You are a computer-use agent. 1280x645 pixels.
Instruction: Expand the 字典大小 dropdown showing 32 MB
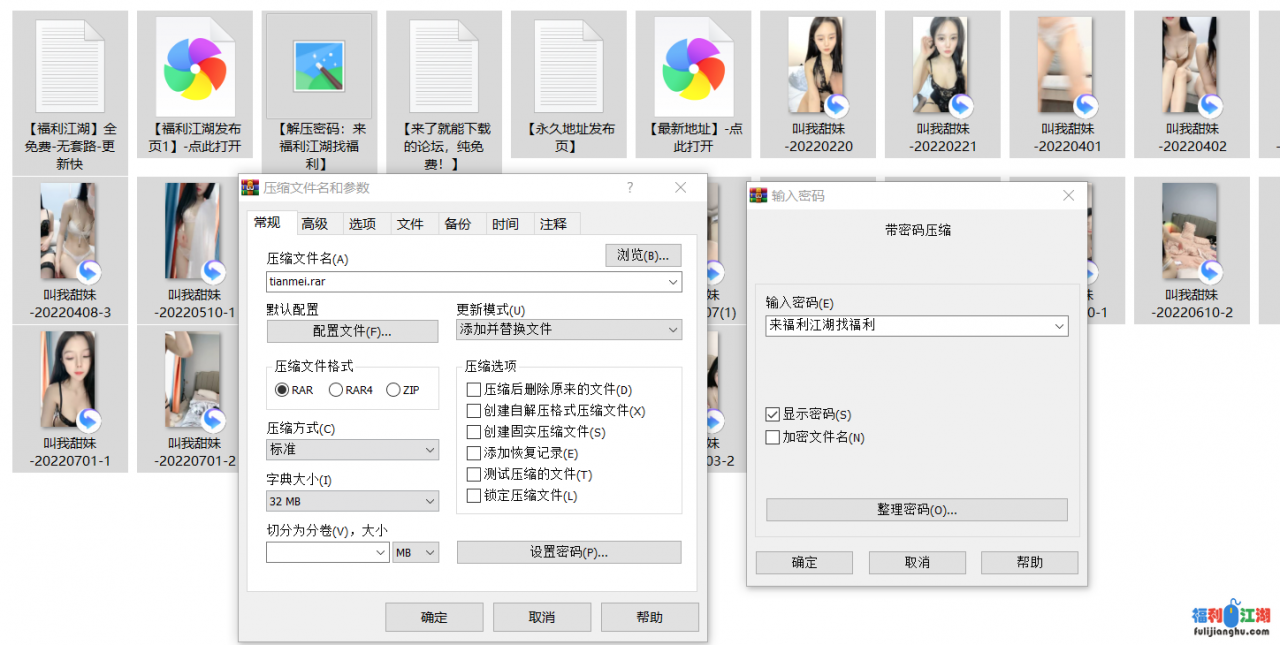(x=352, y=501)
